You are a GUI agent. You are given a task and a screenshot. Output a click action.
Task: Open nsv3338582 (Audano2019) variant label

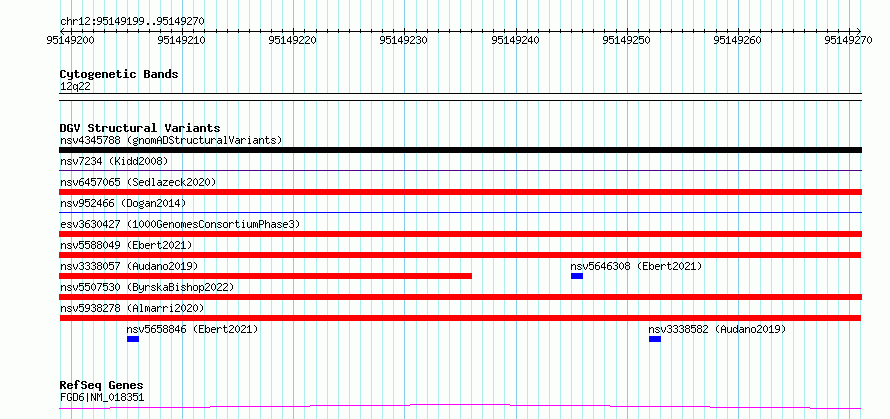coord(717,329)
